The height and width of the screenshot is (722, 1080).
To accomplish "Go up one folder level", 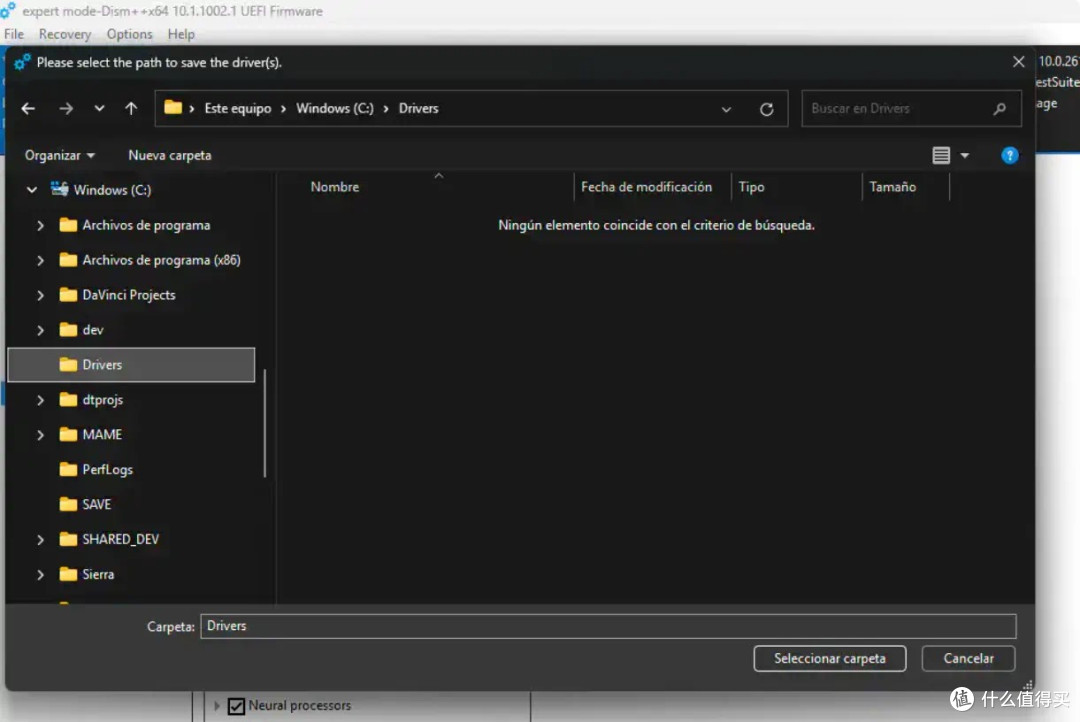I will click(130, 108).
